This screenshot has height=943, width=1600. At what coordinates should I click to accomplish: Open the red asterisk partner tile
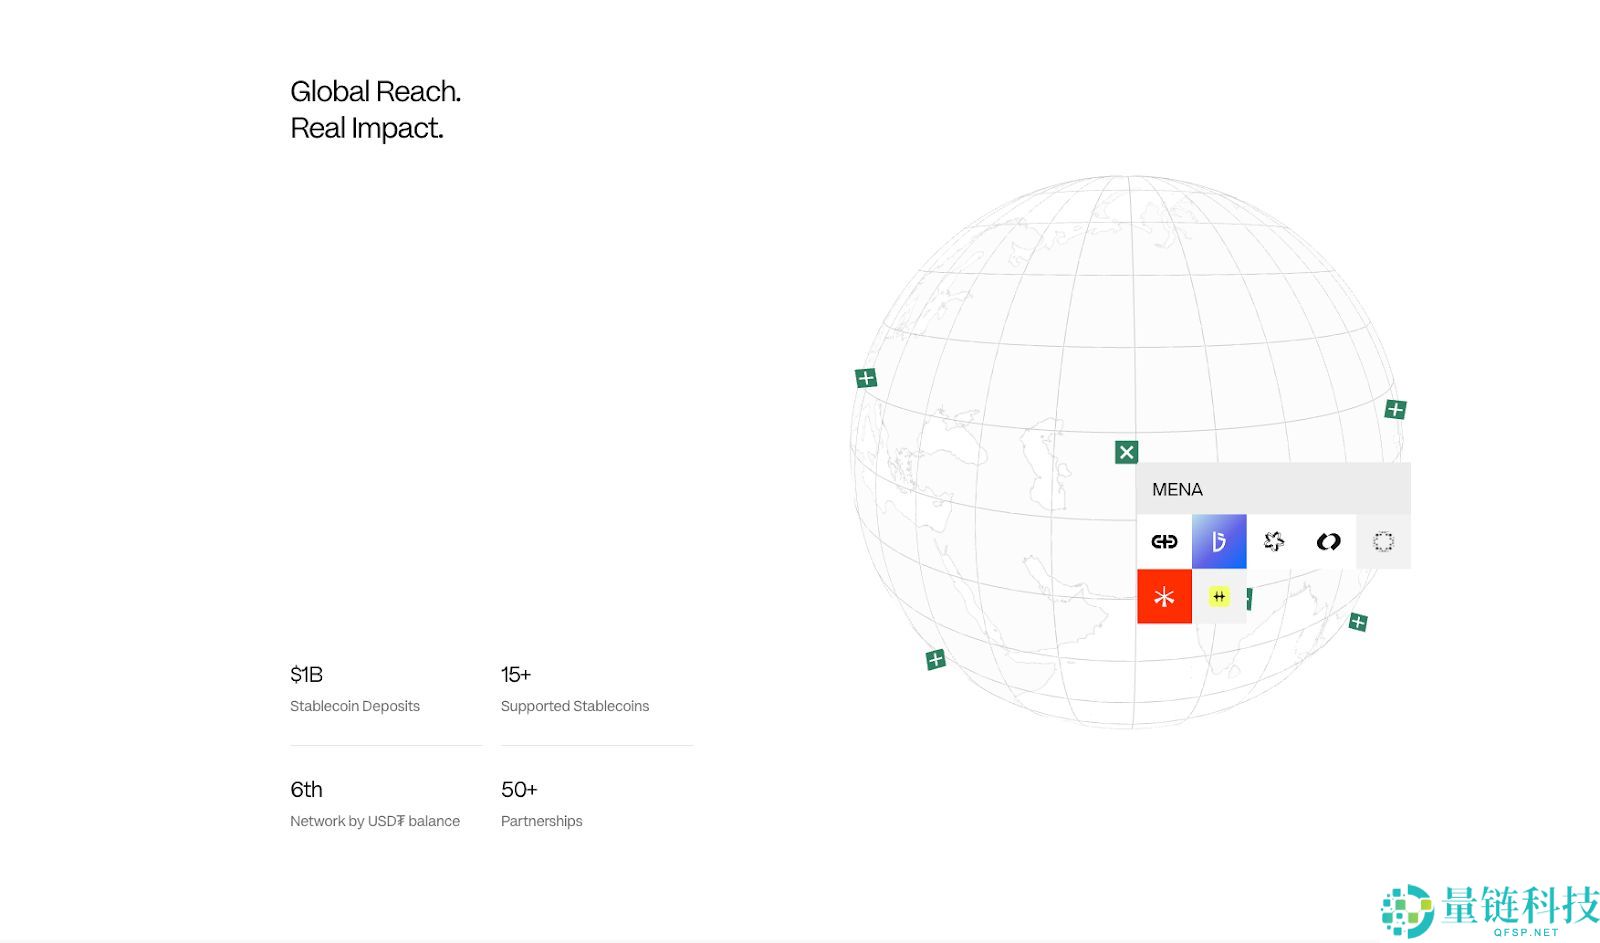pos(1164,597)
